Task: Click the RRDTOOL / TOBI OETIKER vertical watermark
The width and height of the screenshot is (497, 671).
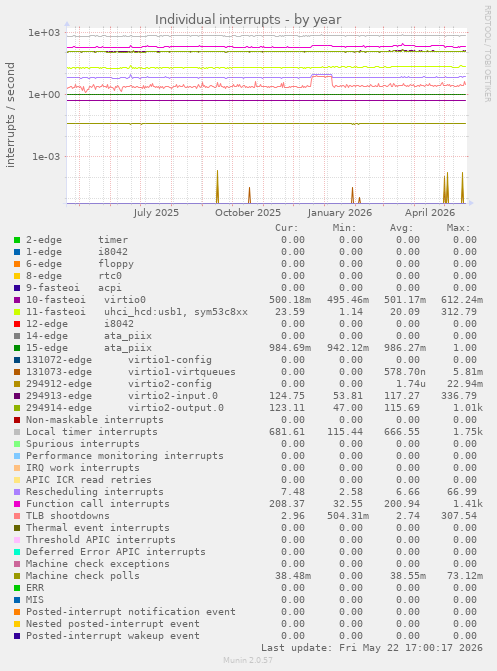Action: (488, 53)
